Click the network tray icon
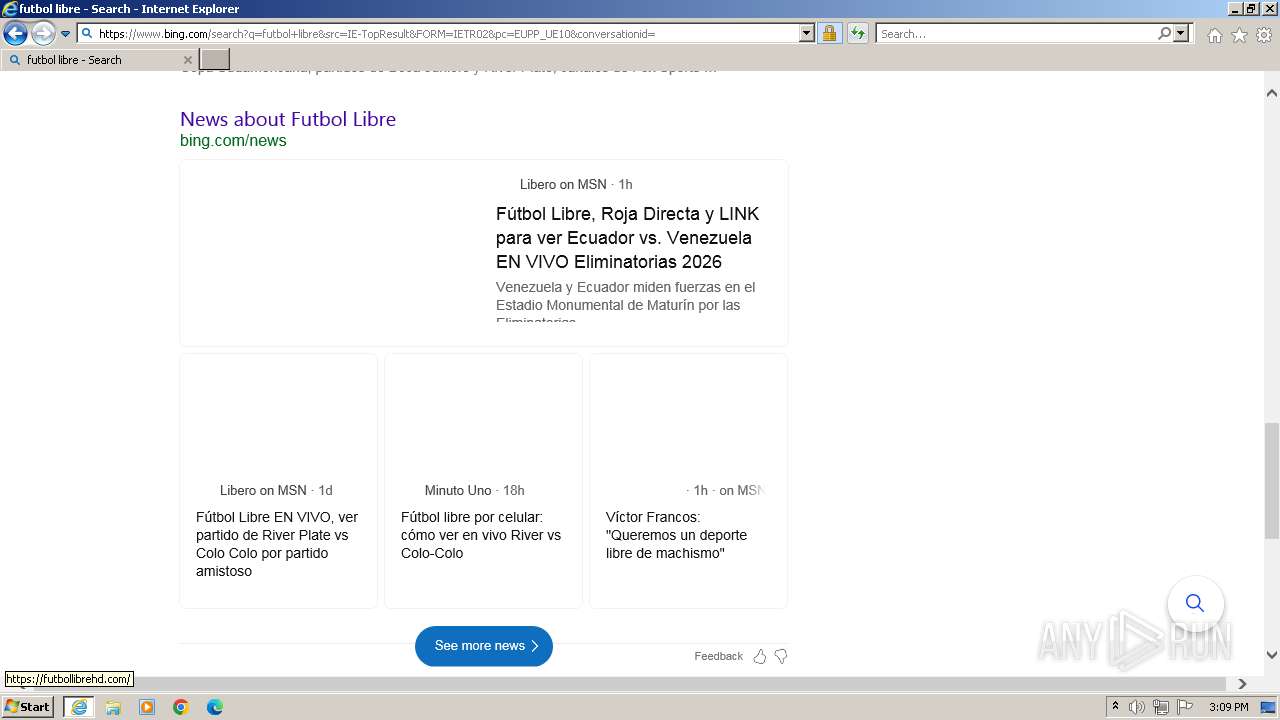 point(1161,707)
